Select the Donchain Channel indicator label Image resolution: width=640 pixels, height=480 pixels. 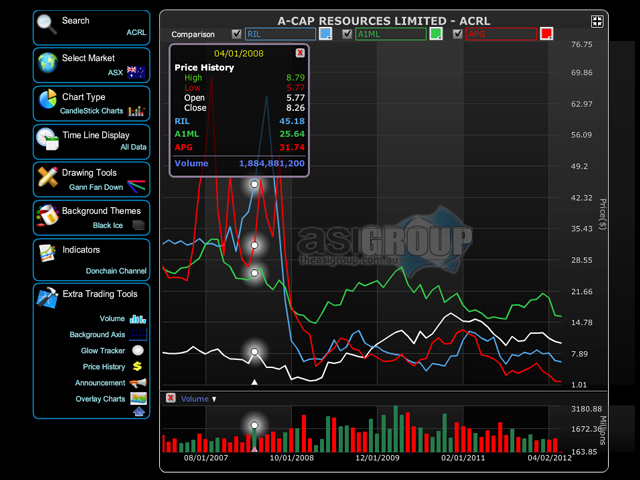point(116,271)
